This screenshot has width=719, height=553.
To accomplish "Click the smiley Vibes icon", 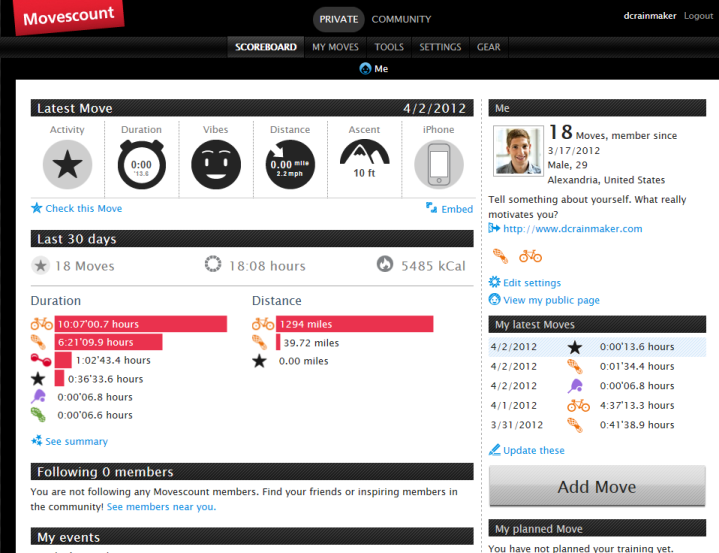I will [x=216, y=165].
